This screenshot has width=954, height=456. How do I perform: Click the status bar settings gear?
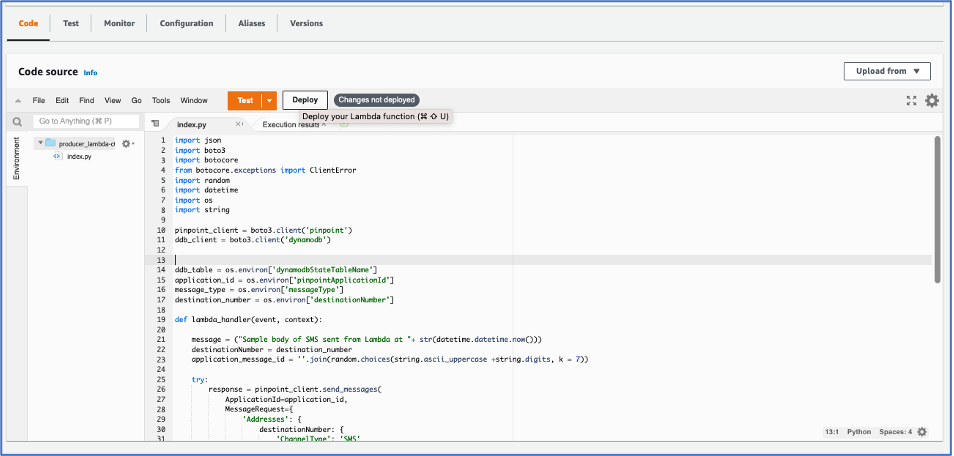pyautogui.click(x=922, y=432)
